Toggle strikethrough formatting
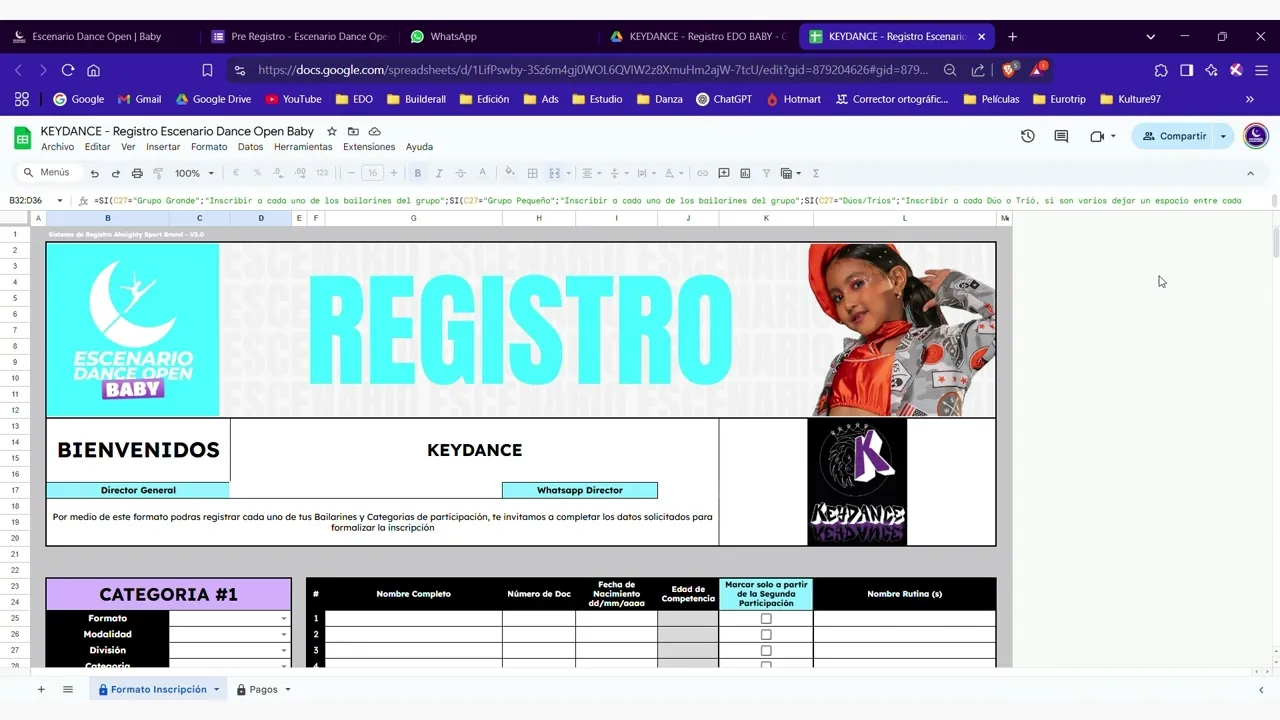The image size is (1280, 720). pyautogui.click(x=460, y=173)
